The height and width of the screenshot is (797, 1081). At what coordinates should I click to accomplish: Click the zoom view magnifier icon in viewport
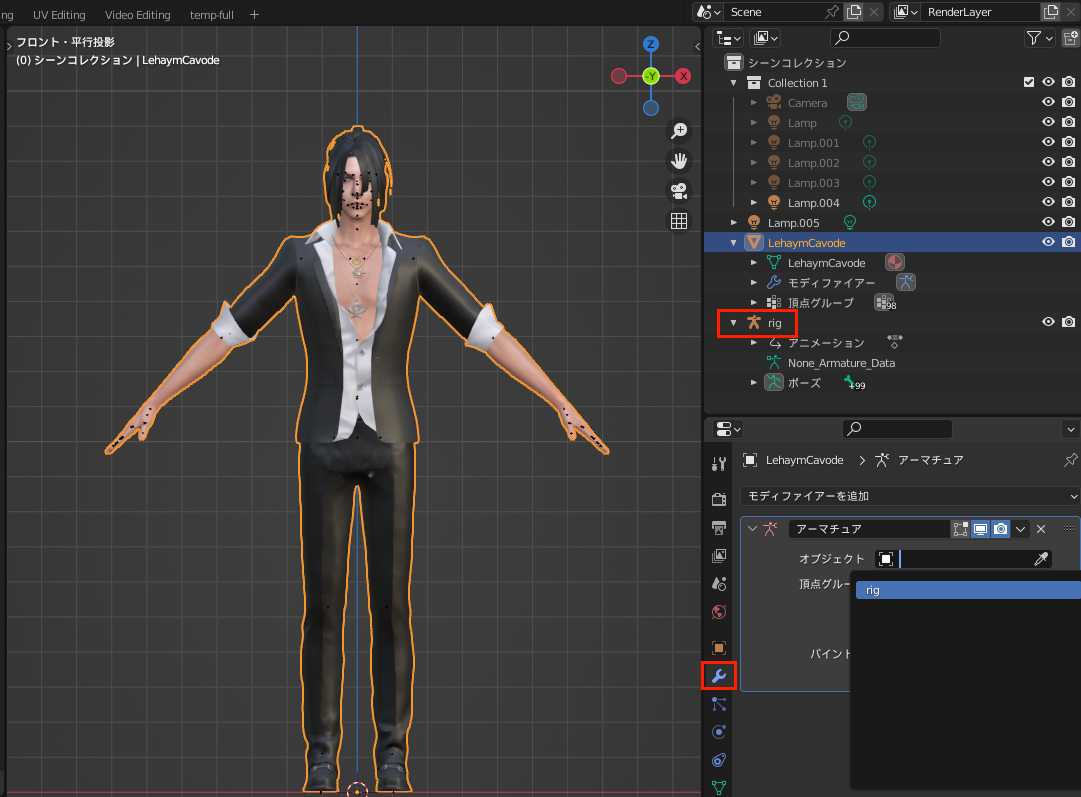click(x=679, y=131)
